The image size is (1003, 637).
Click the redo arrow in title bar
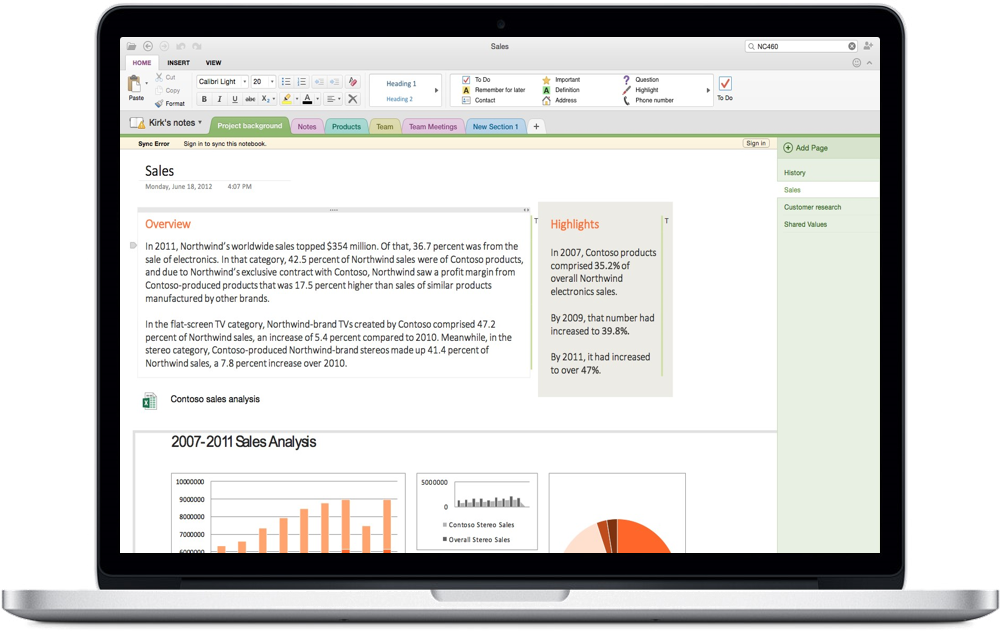[197, 46]
